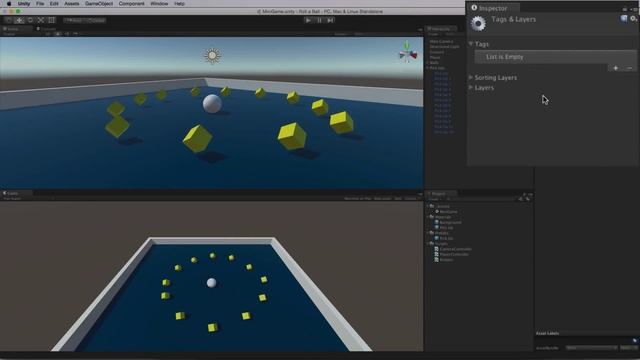Image resolution: width=640 pixels, height=360 pixels.
Task: Select the white Player sphere in Scene
Action: tap(212, 104)
